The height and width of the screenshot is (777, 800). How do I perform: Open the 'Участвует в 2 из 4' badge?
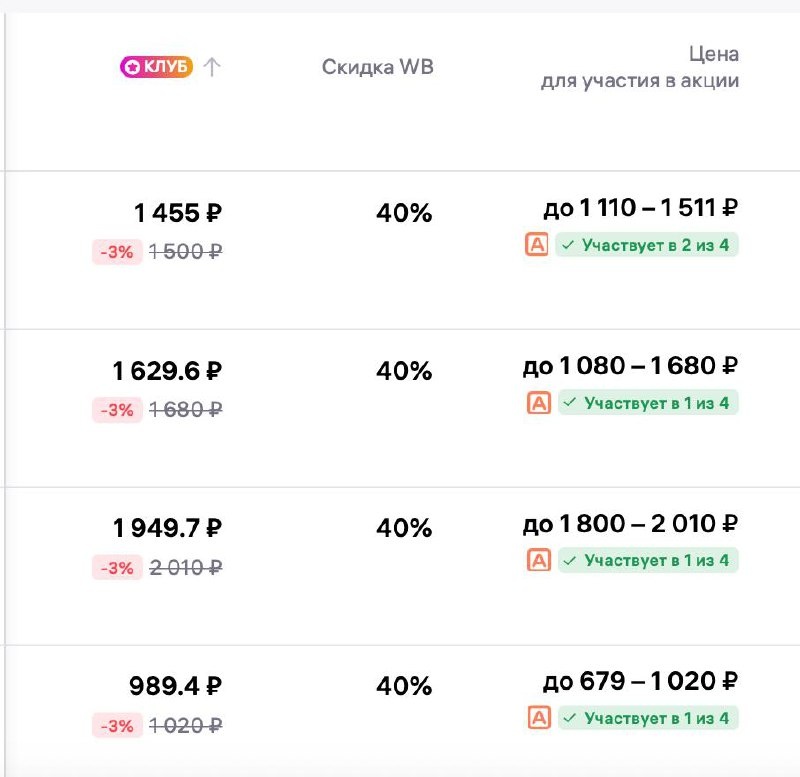pyautogui.click(x=647, y=244)
